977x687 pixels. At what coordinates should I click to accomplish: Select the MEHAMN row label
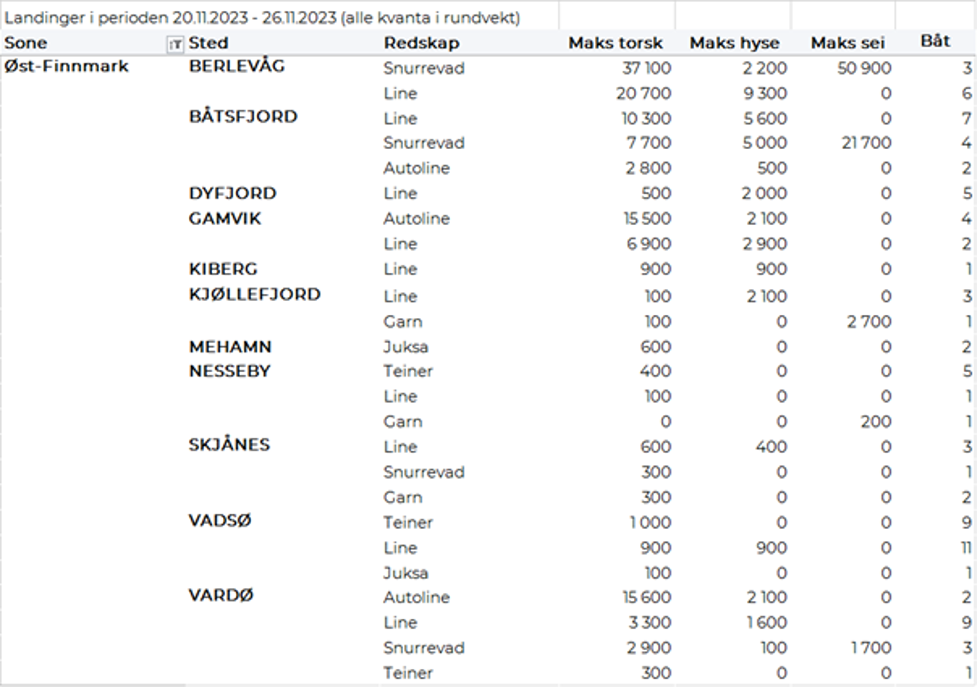[230, 347]
